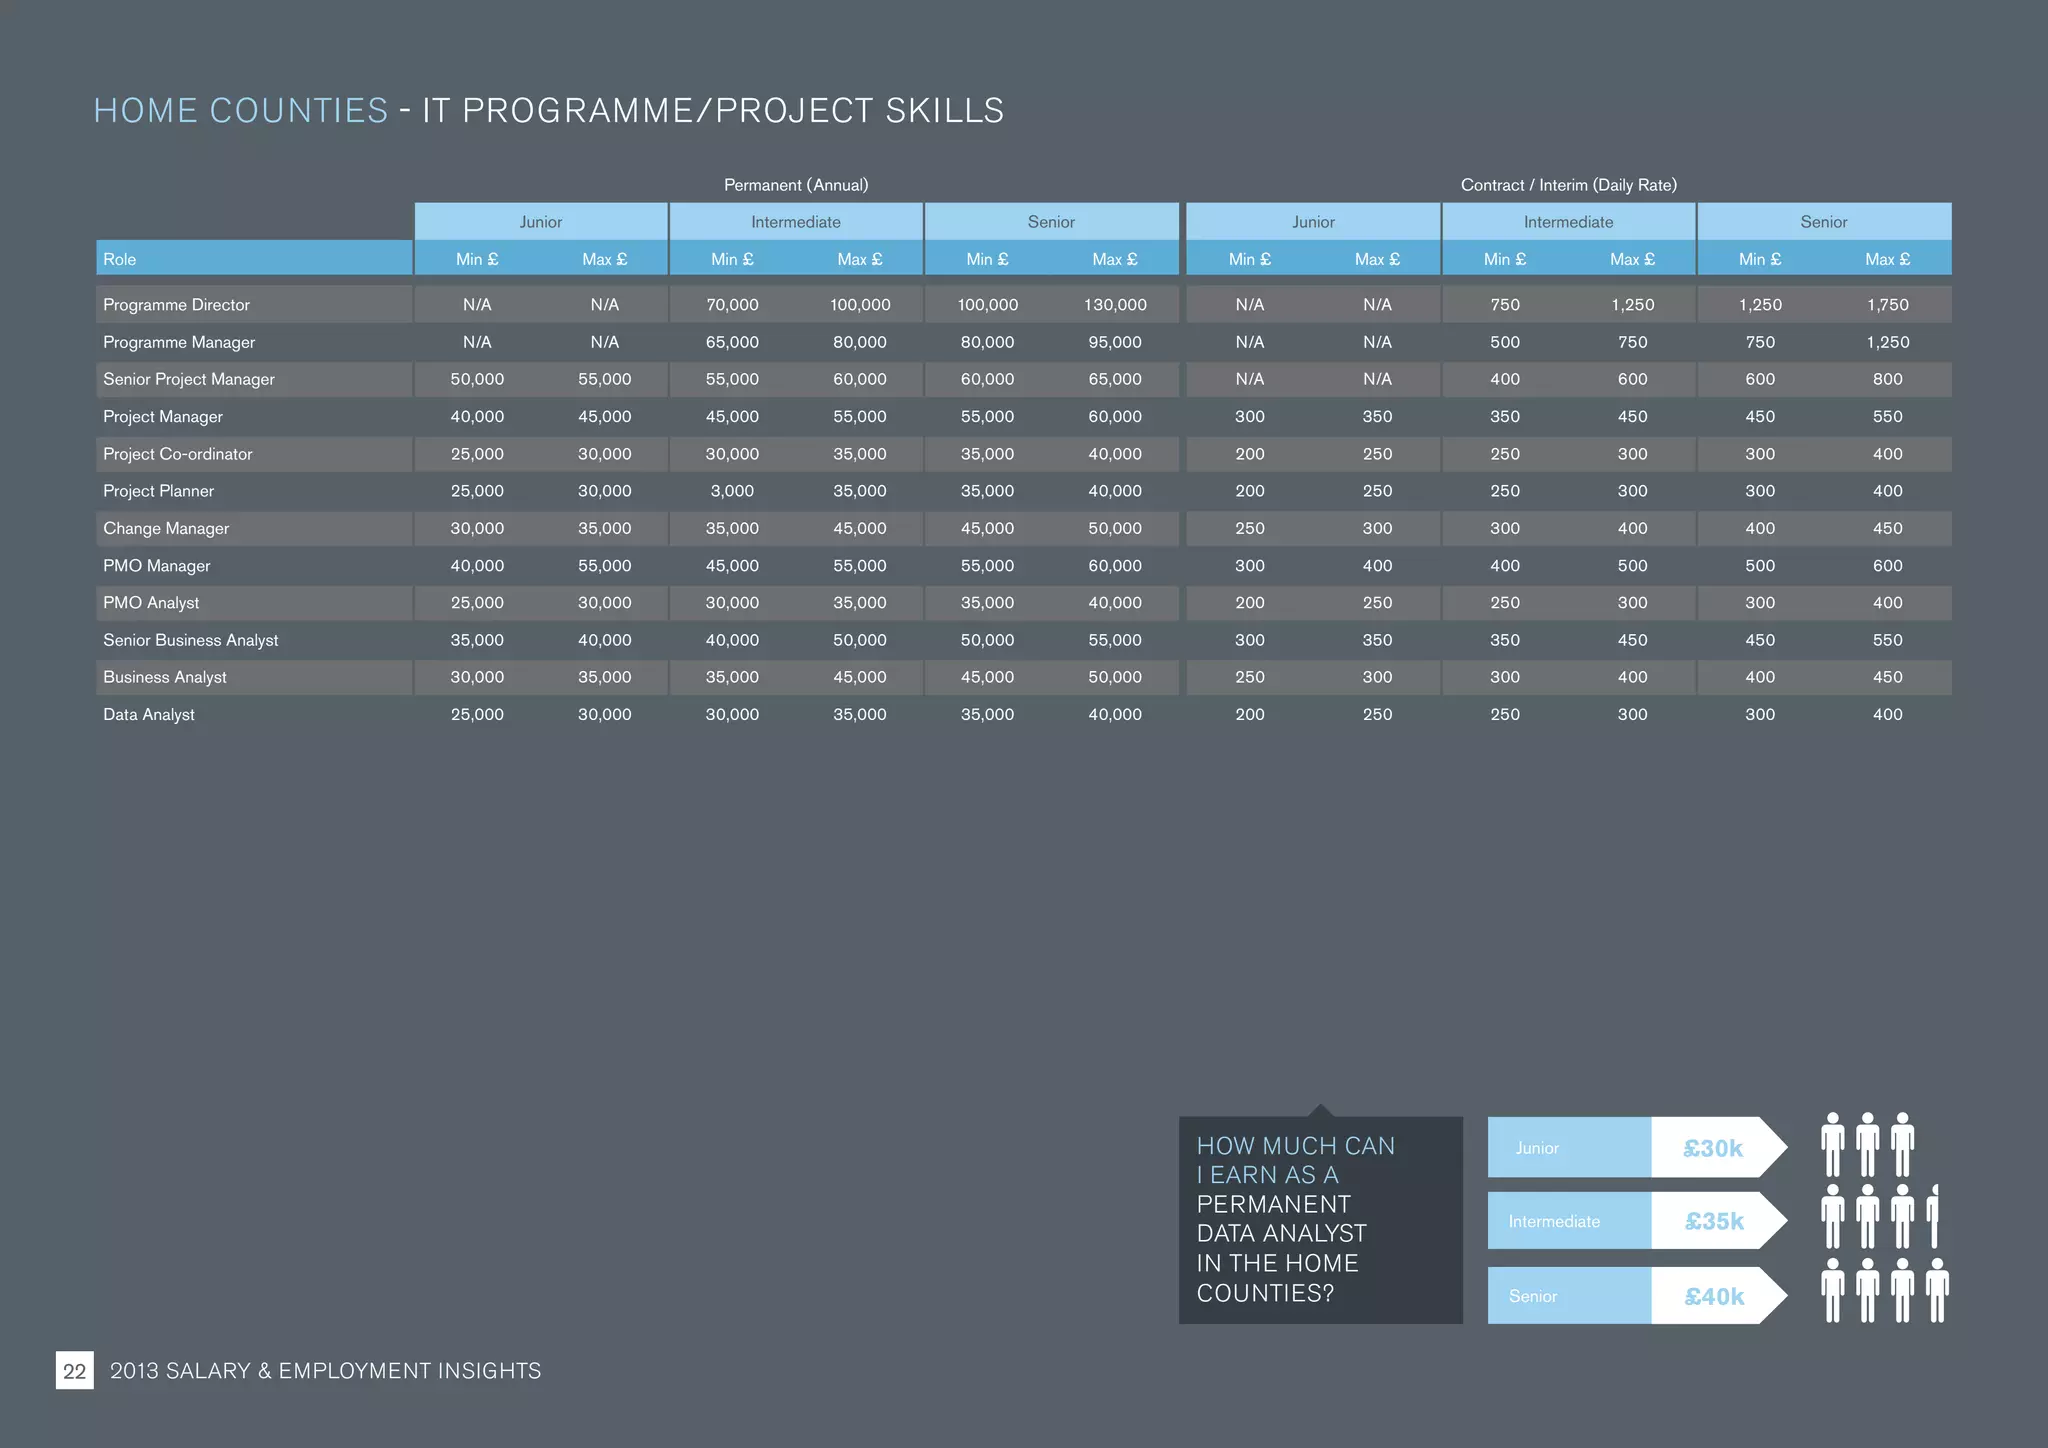Image resolution: width=2048 pixels, height=1448 pixels.
Task: Click the £30k Junior arrow badge
Action: click(x=1715, y=1148)
